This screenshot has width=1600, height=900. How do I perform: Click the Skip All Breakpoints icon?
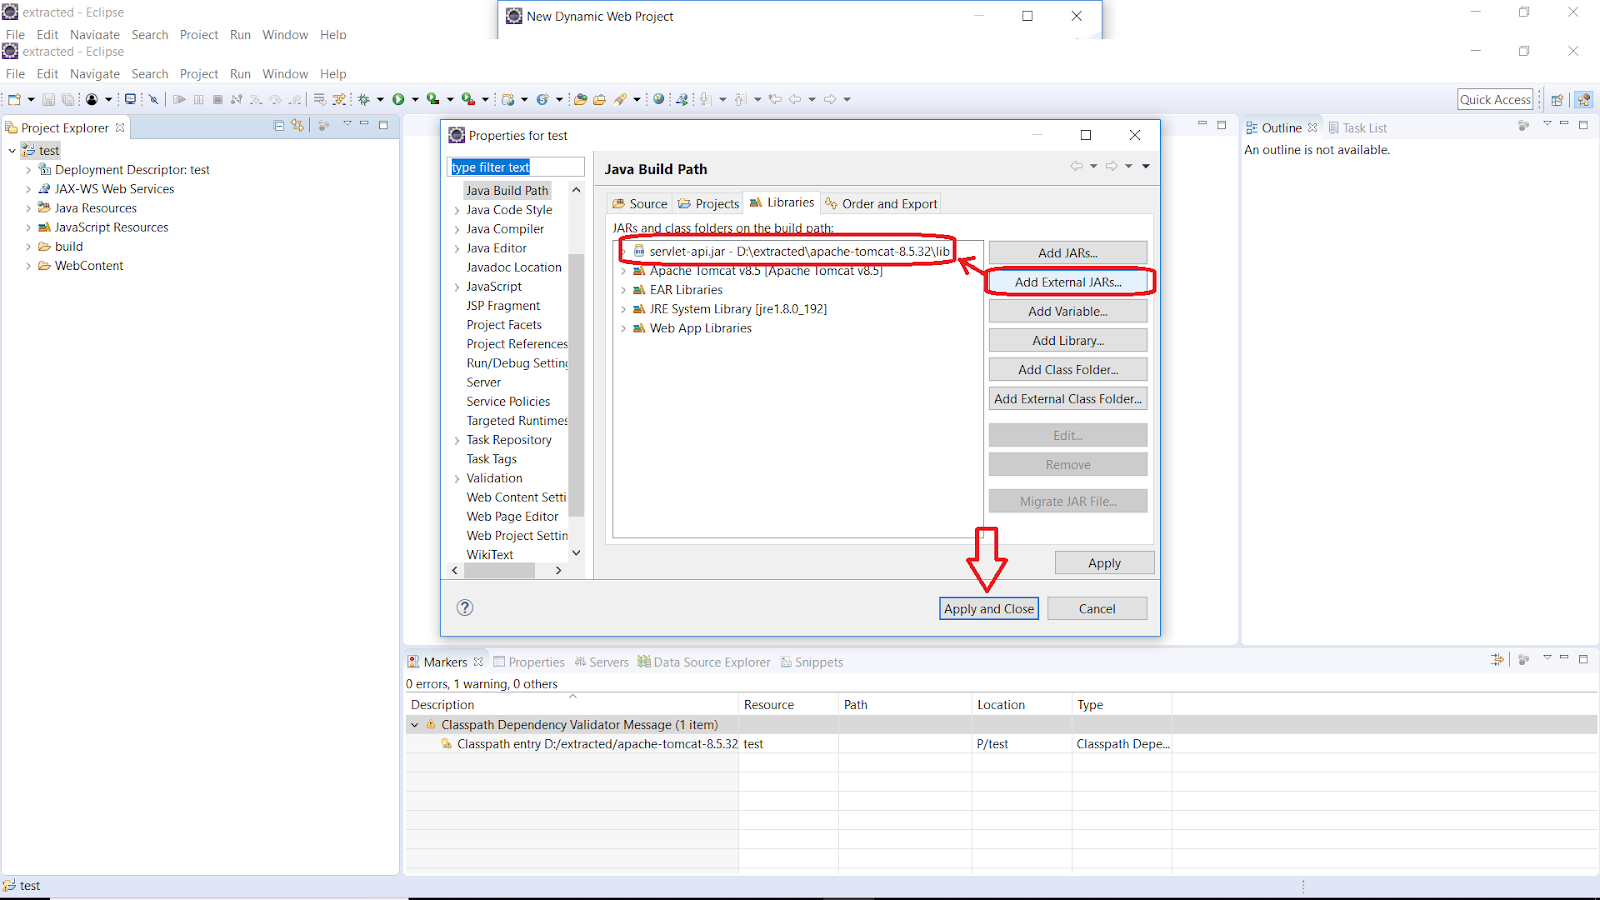[154, 99]
